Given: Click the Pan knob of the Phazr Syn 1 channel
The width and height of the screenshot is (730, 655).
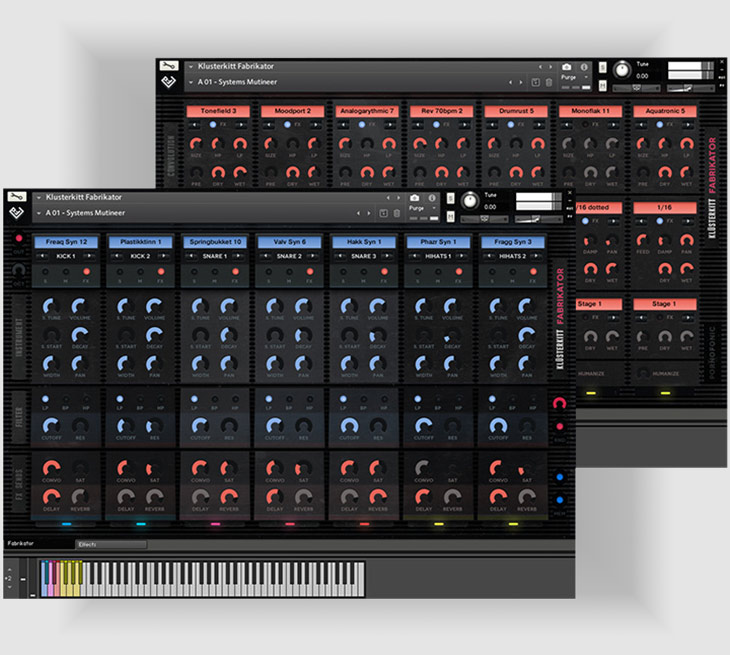Looking at the screenshot, I should point(452,364).
